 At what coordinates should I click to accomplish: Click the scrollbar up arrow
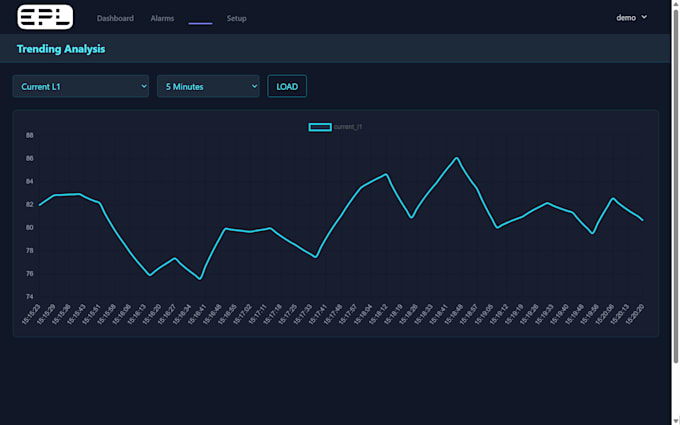[x=676, y=3]
